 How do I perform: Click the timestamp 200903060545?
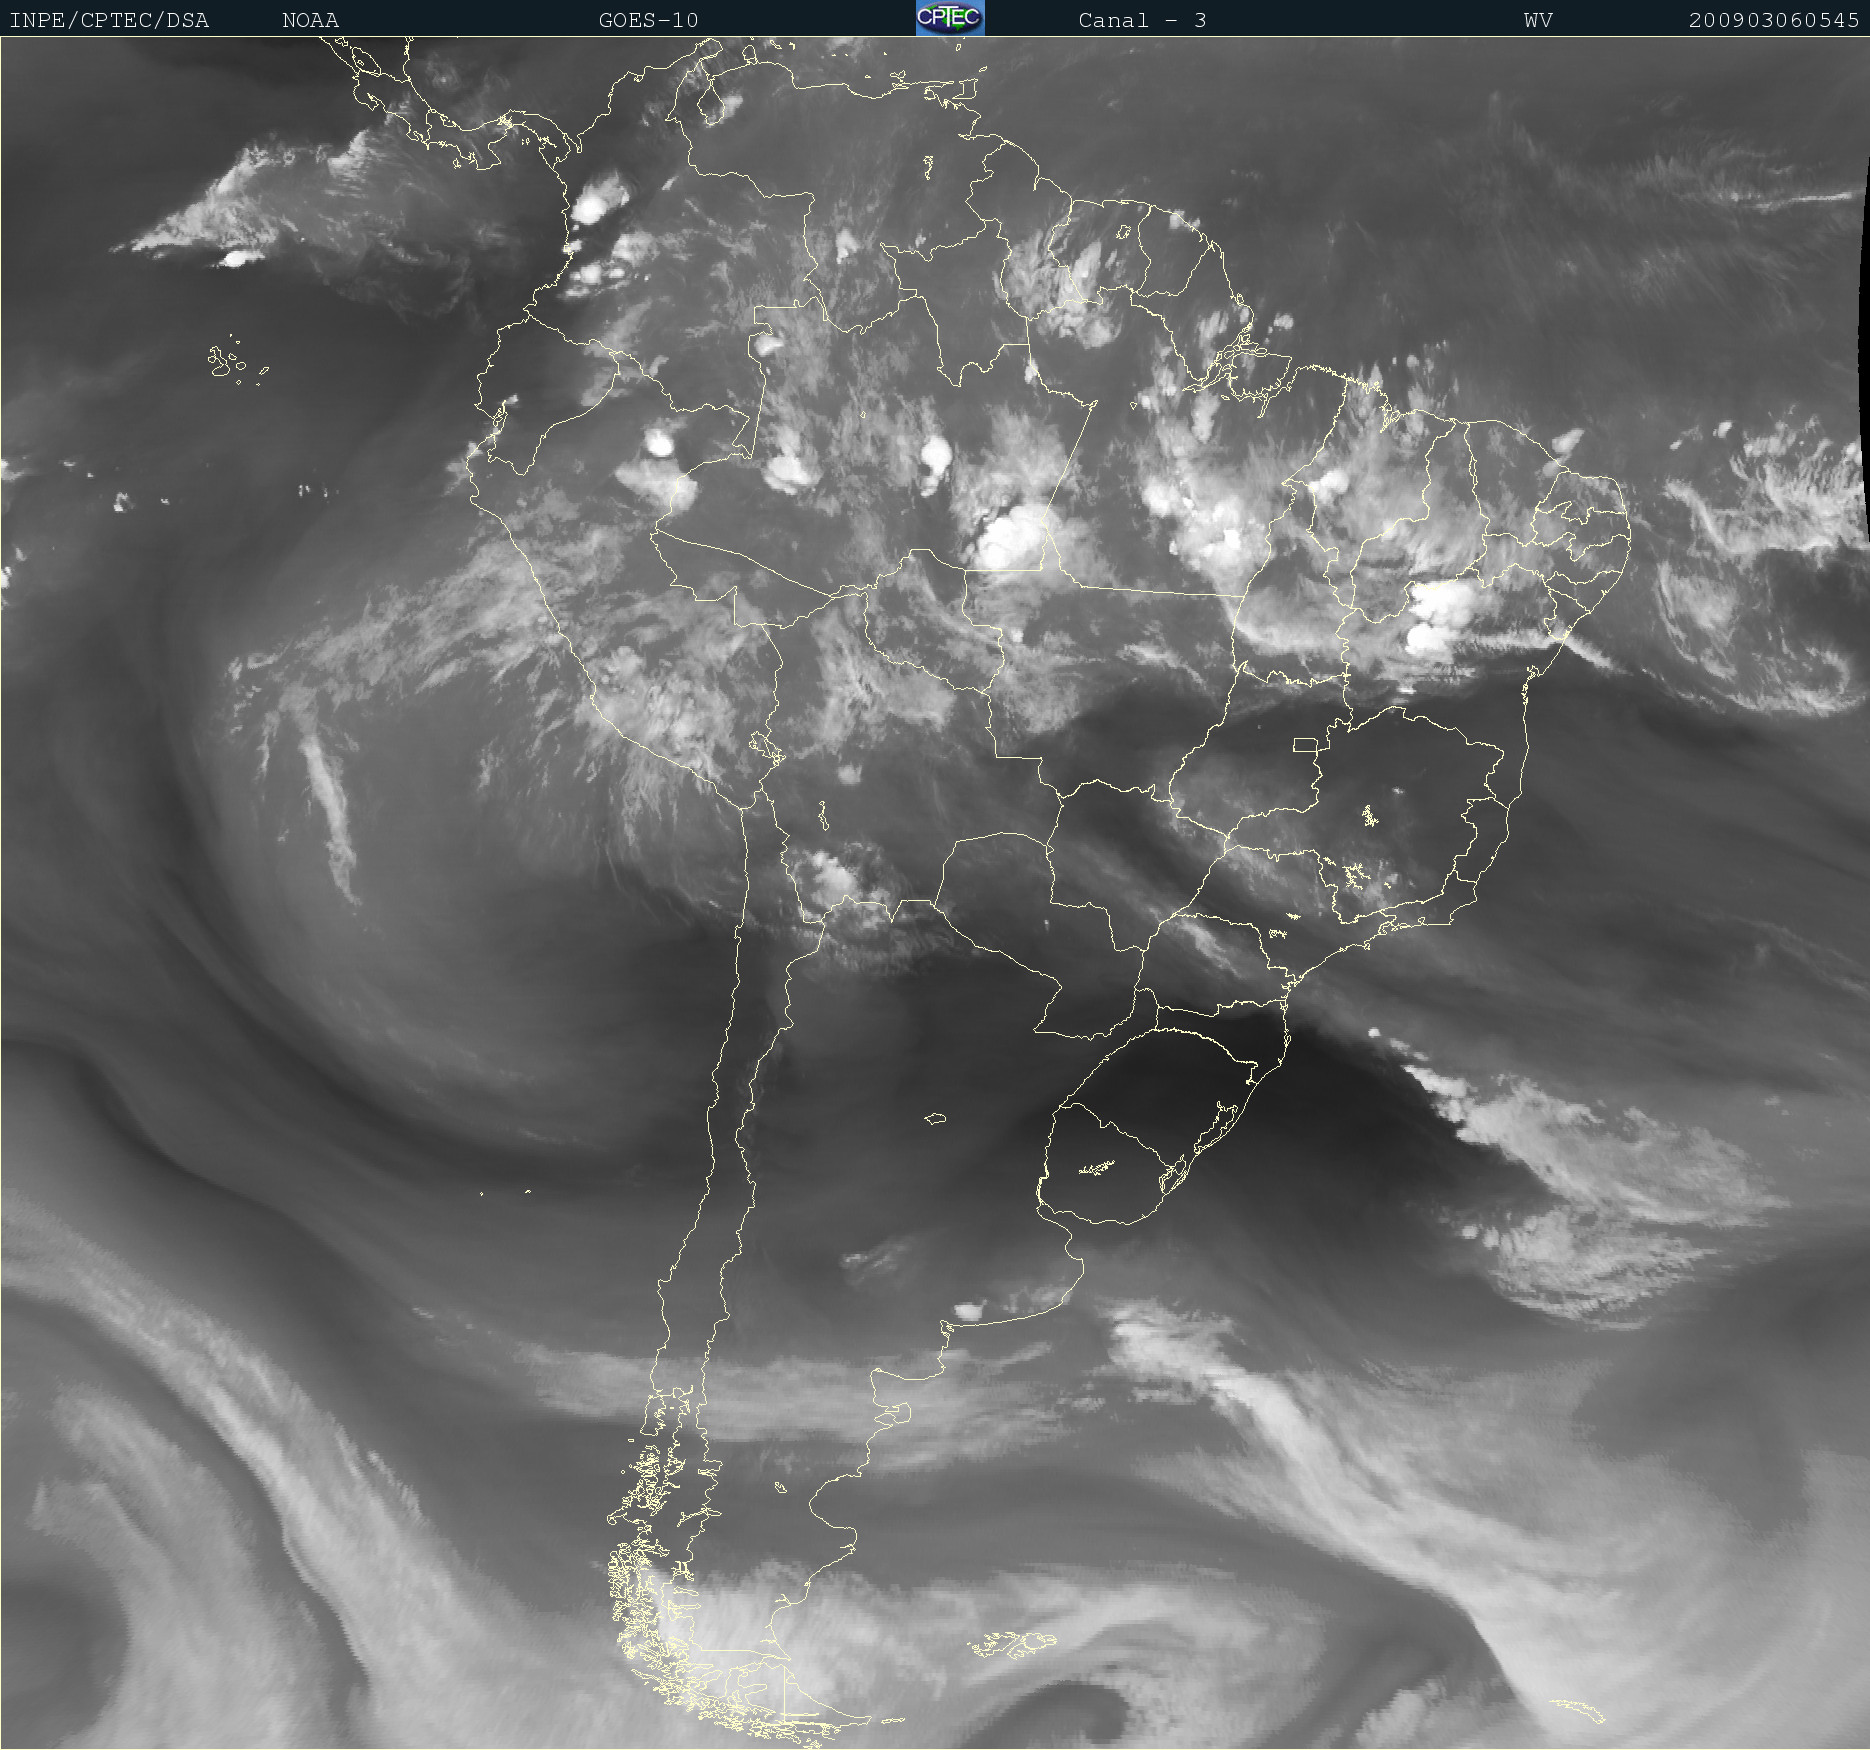pyautogui.click(x=1774, y=20)
